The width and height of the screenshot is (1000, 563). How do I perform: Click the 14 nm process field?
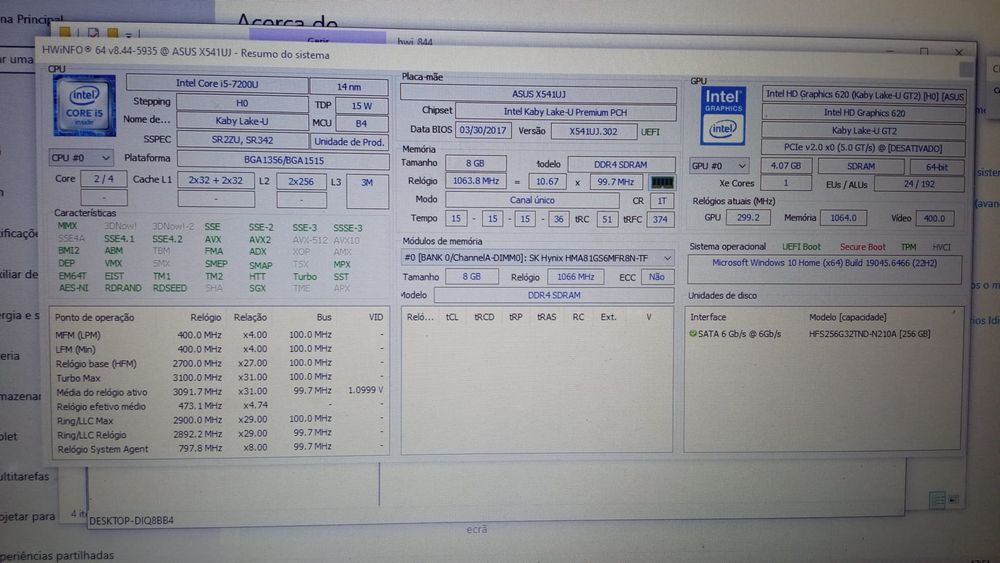point(349,87)
